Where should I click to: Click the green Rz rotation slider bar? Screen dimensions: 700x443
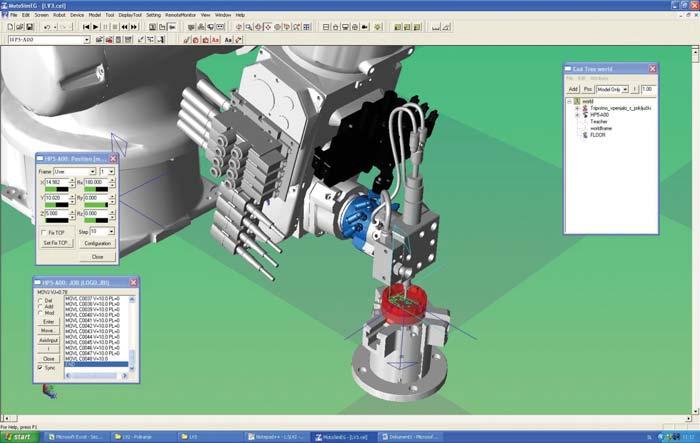point(96,221)
